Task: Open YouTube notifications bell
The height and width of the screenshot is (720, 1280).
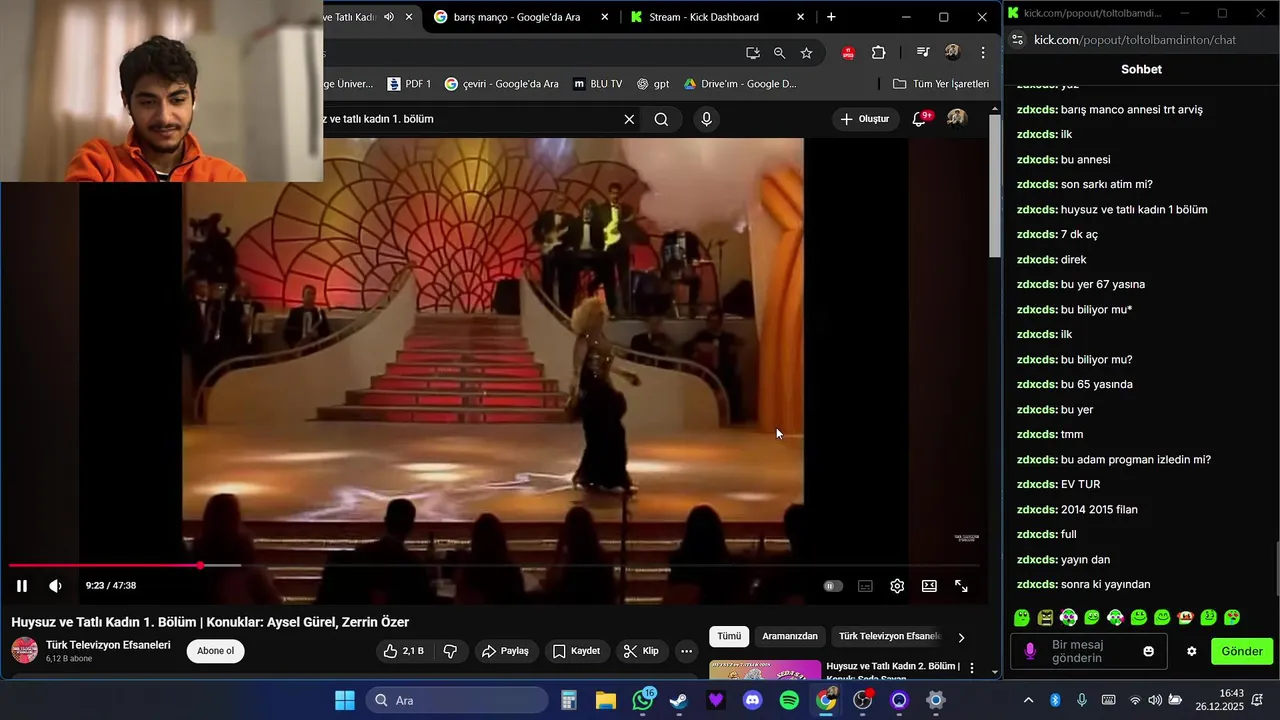Action: 919,119
